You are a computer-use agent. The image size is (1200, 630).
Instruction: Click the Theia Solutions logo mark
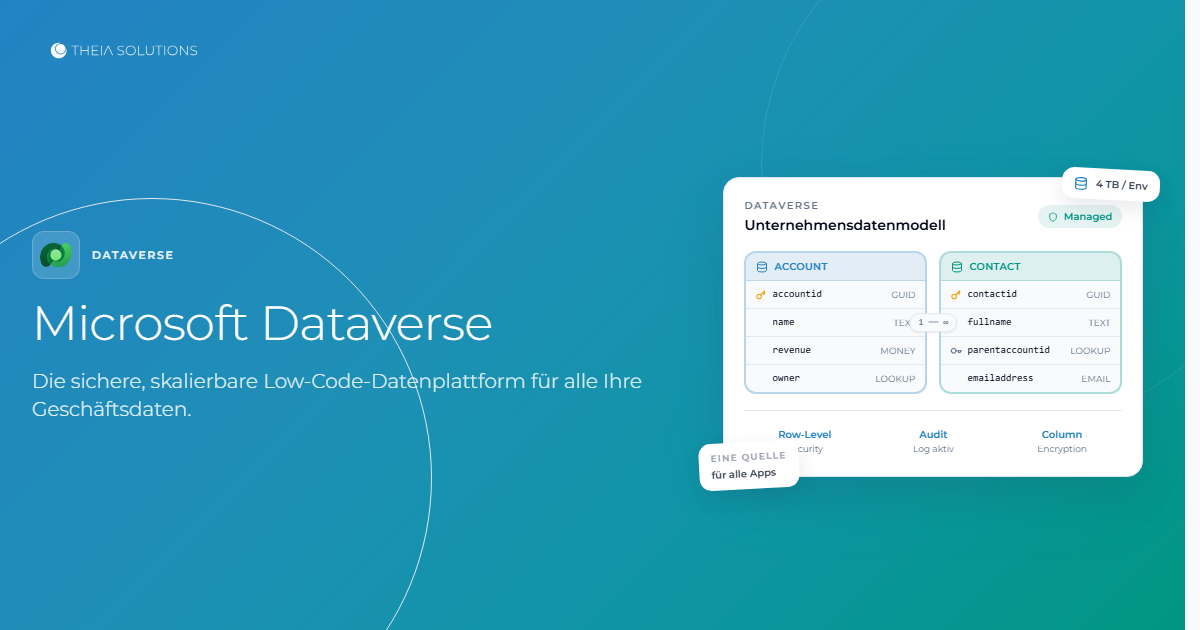coord(59,50)
